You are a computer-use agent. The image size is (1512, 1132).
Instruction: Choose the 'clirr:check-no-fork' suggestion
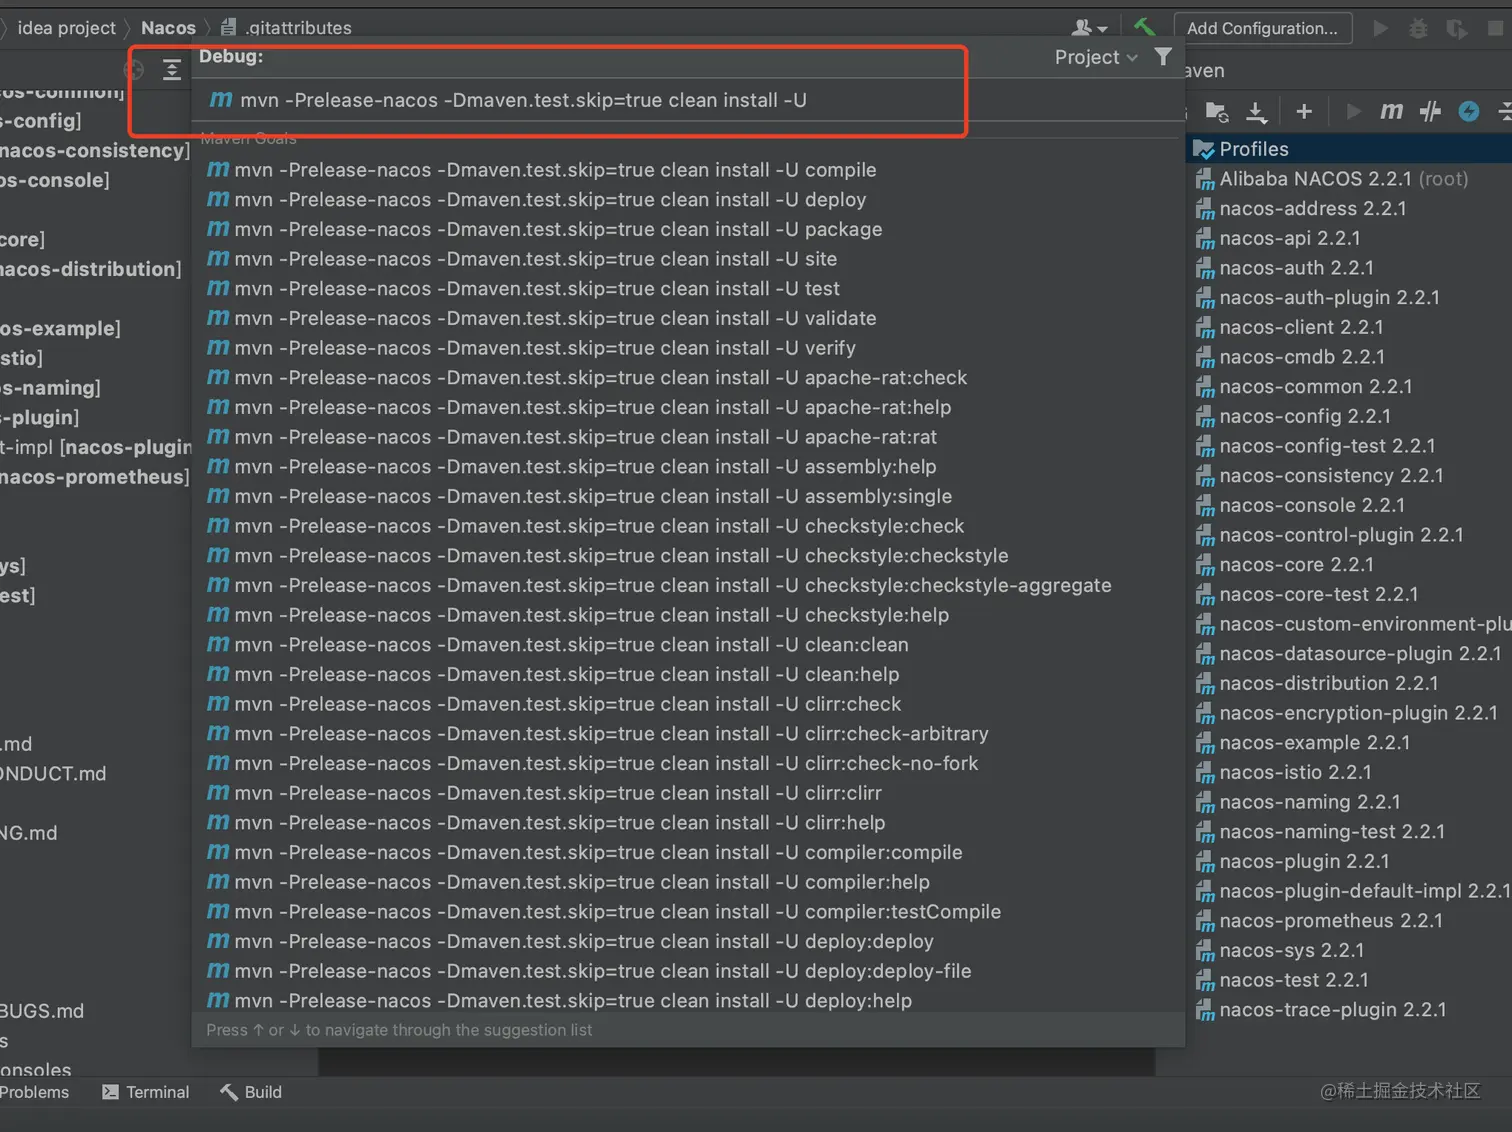(688, 763)
